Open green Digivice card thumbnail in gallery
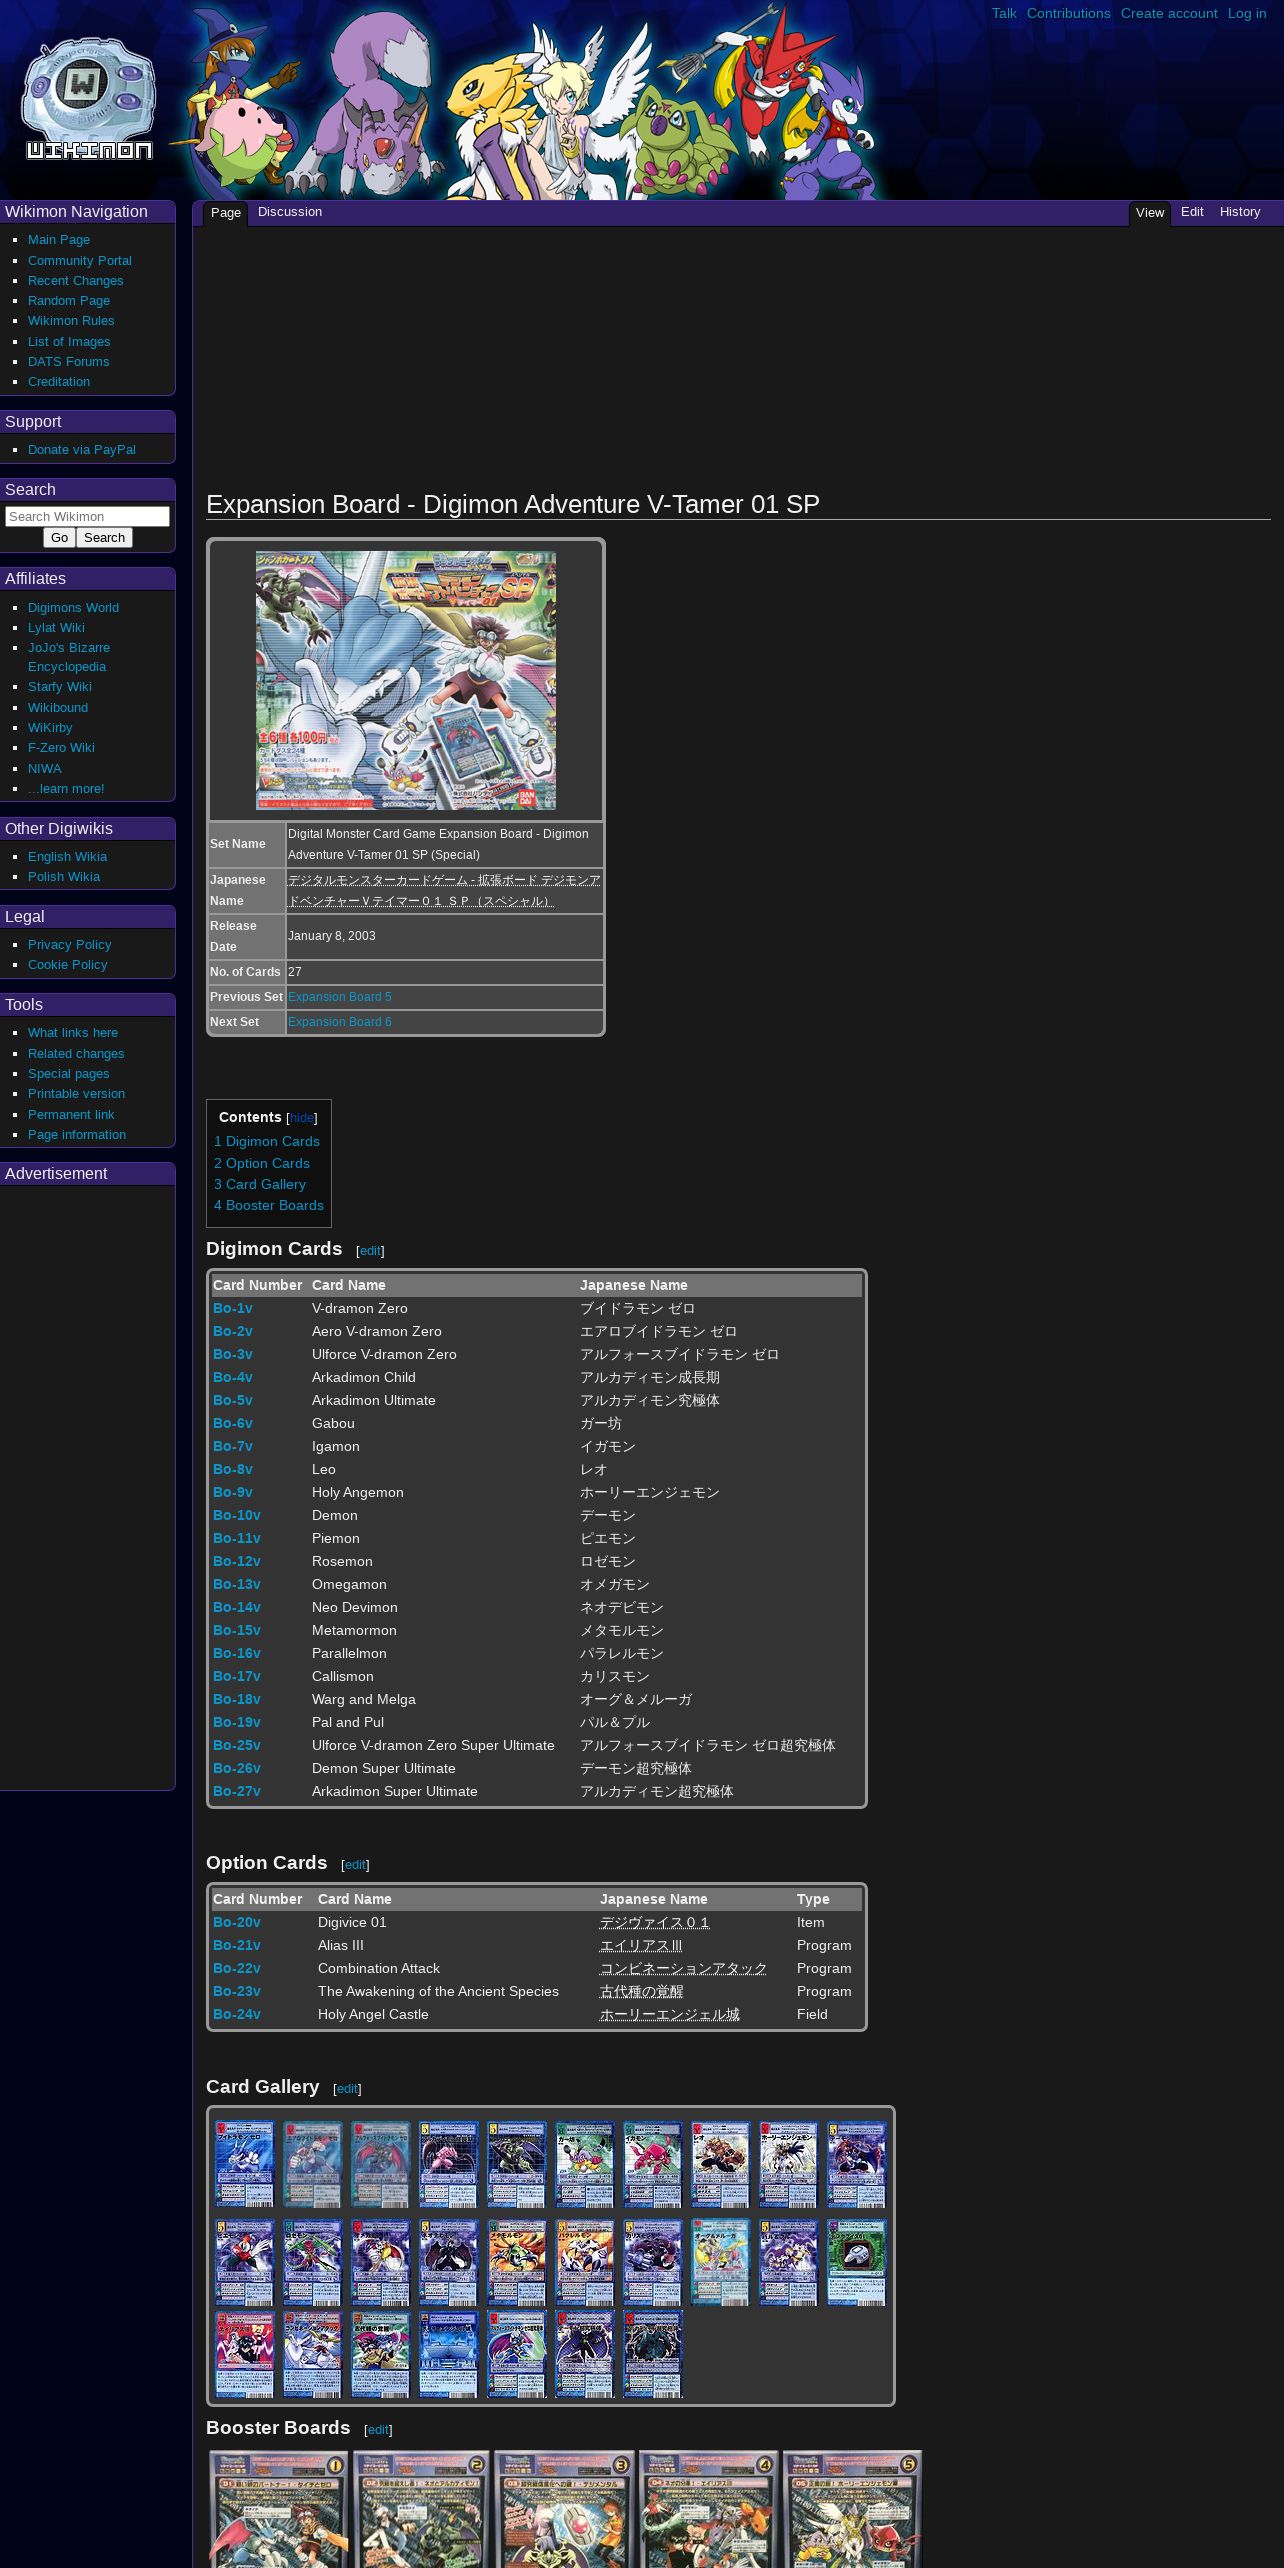 tap(856, 2262)
